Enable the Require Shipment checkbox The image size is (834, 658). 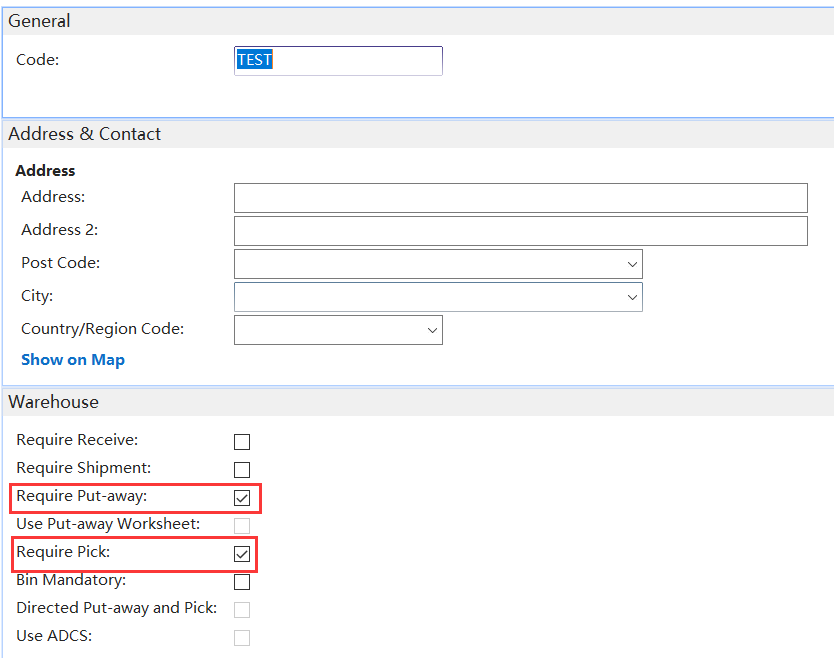(x=242, y=470)
